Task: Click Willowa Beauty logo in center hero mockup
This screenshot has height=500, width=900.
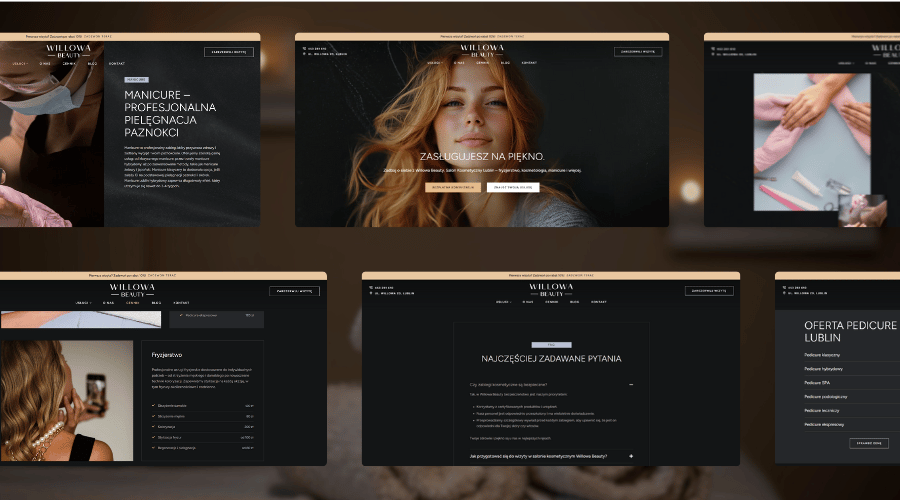Action: tap(481, 49)
